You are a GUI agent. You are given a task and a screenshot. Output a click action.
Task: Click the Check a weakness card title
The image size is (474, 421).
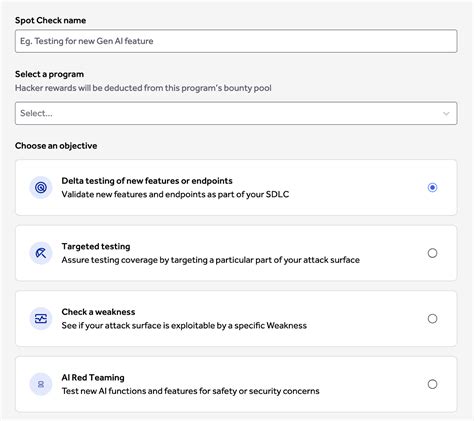point(98,312)
